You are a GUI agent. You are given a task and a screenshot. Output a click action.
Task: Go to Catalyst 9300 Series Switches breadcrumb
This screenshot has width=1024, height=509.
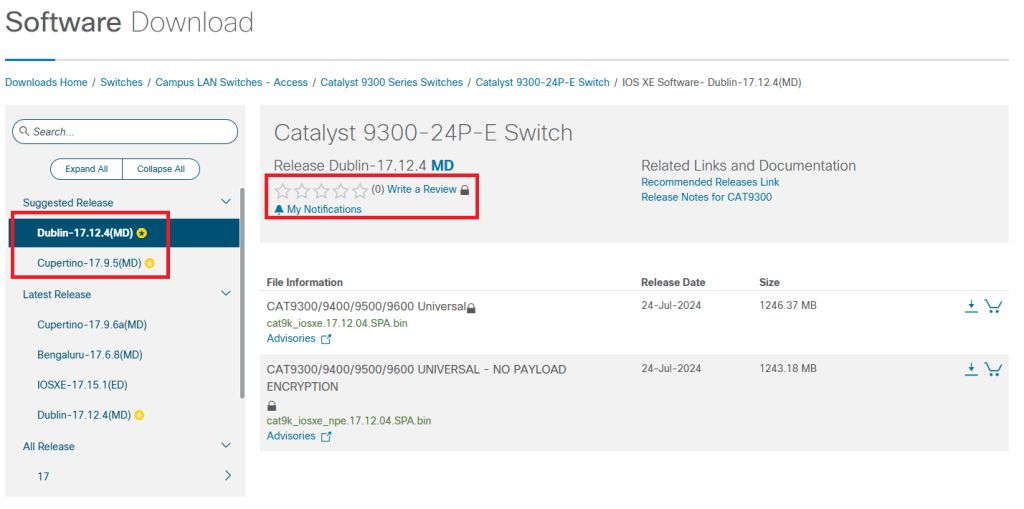[391, 83]
